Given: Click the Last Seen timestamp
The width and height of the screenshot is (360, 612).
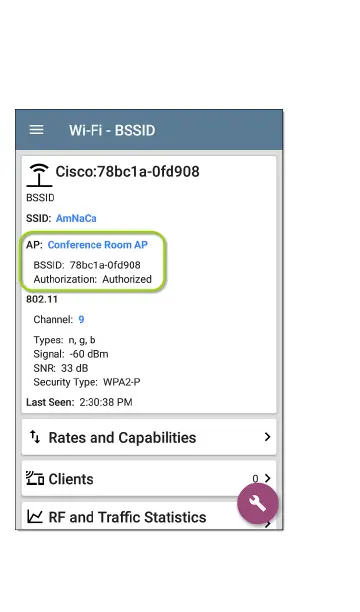Looking at the screenshot, I should coord(79,402).
